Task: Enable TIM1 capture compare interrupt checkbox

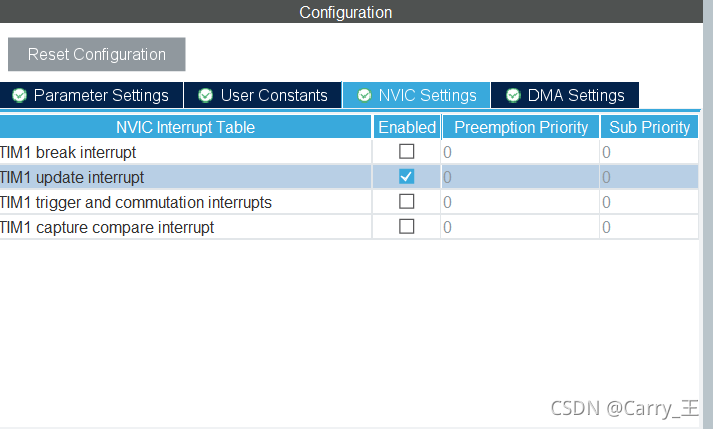Action: pos(407,227)
